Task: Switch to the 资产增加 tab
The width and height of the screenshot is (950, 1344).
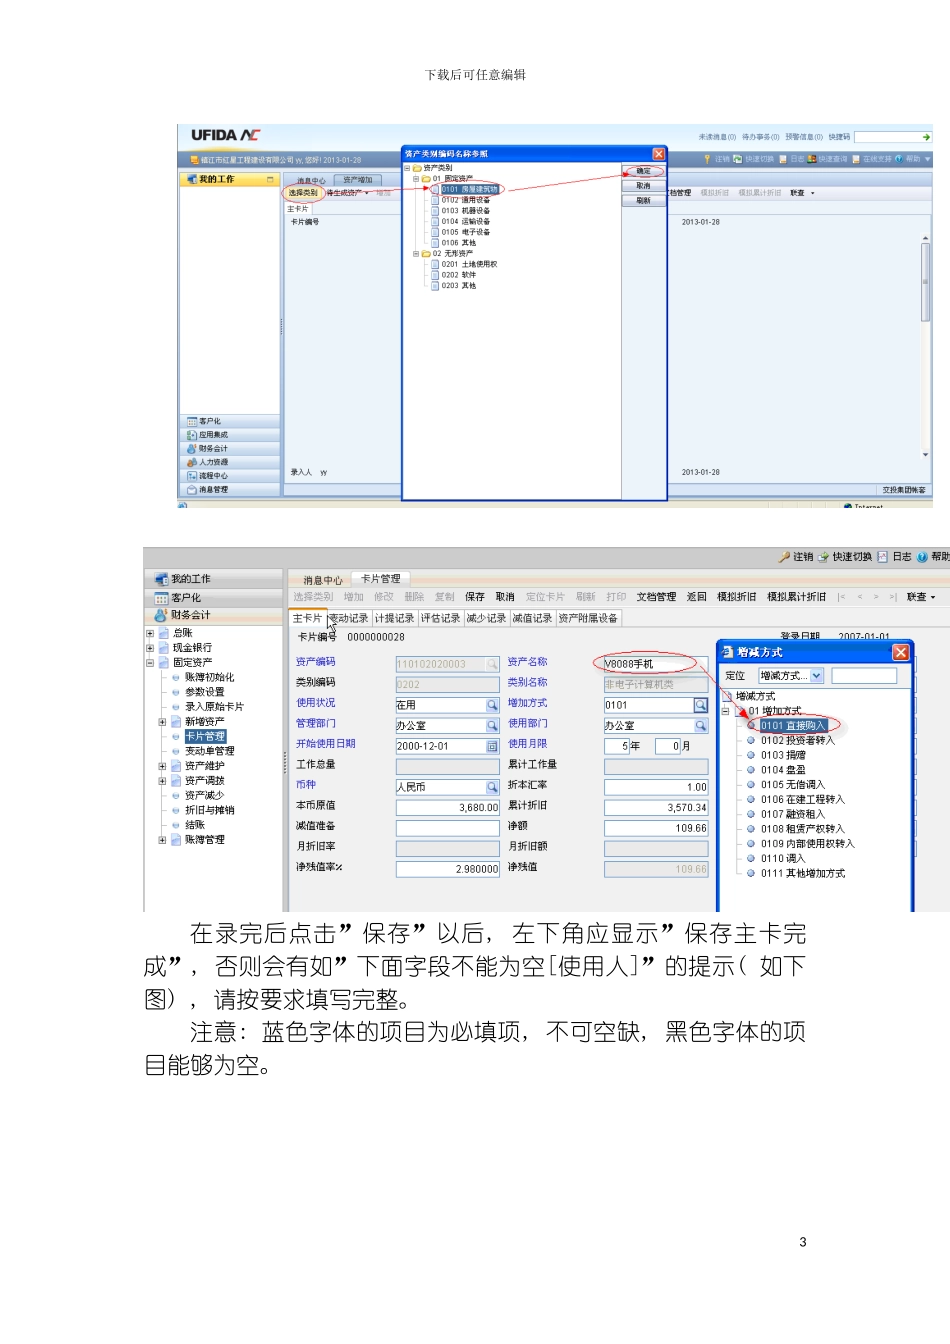Action: click(x=358, y=180)
